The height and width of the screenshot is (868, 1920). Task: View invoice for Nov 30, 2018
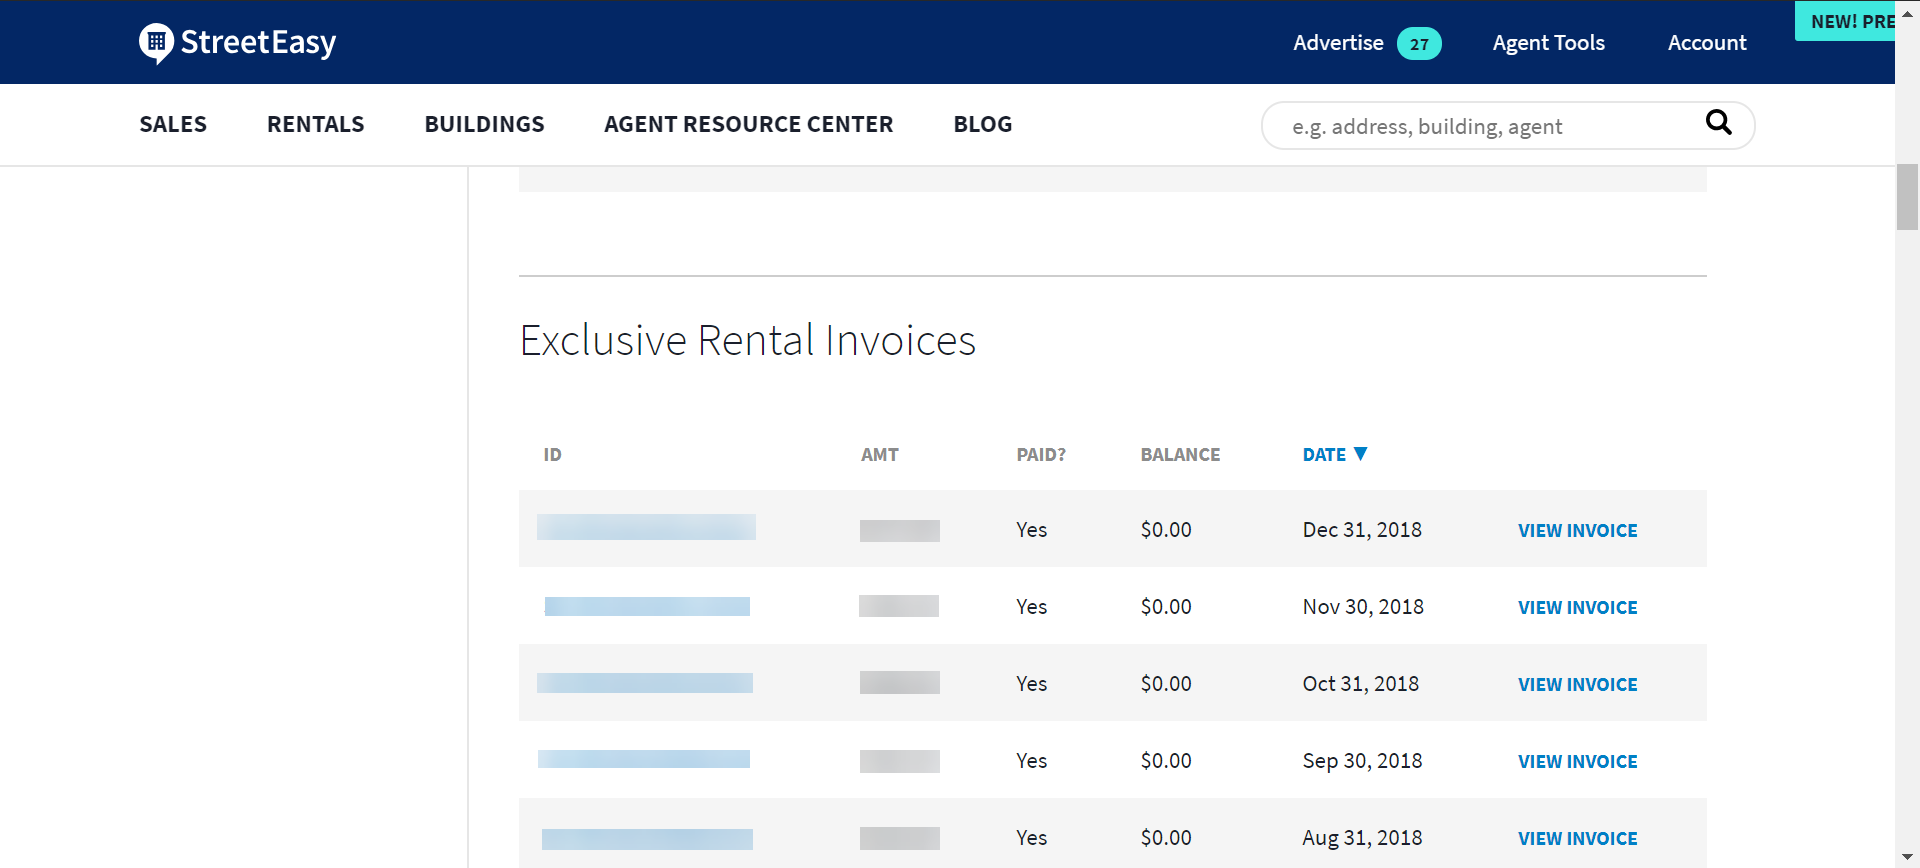(1577, 608)
